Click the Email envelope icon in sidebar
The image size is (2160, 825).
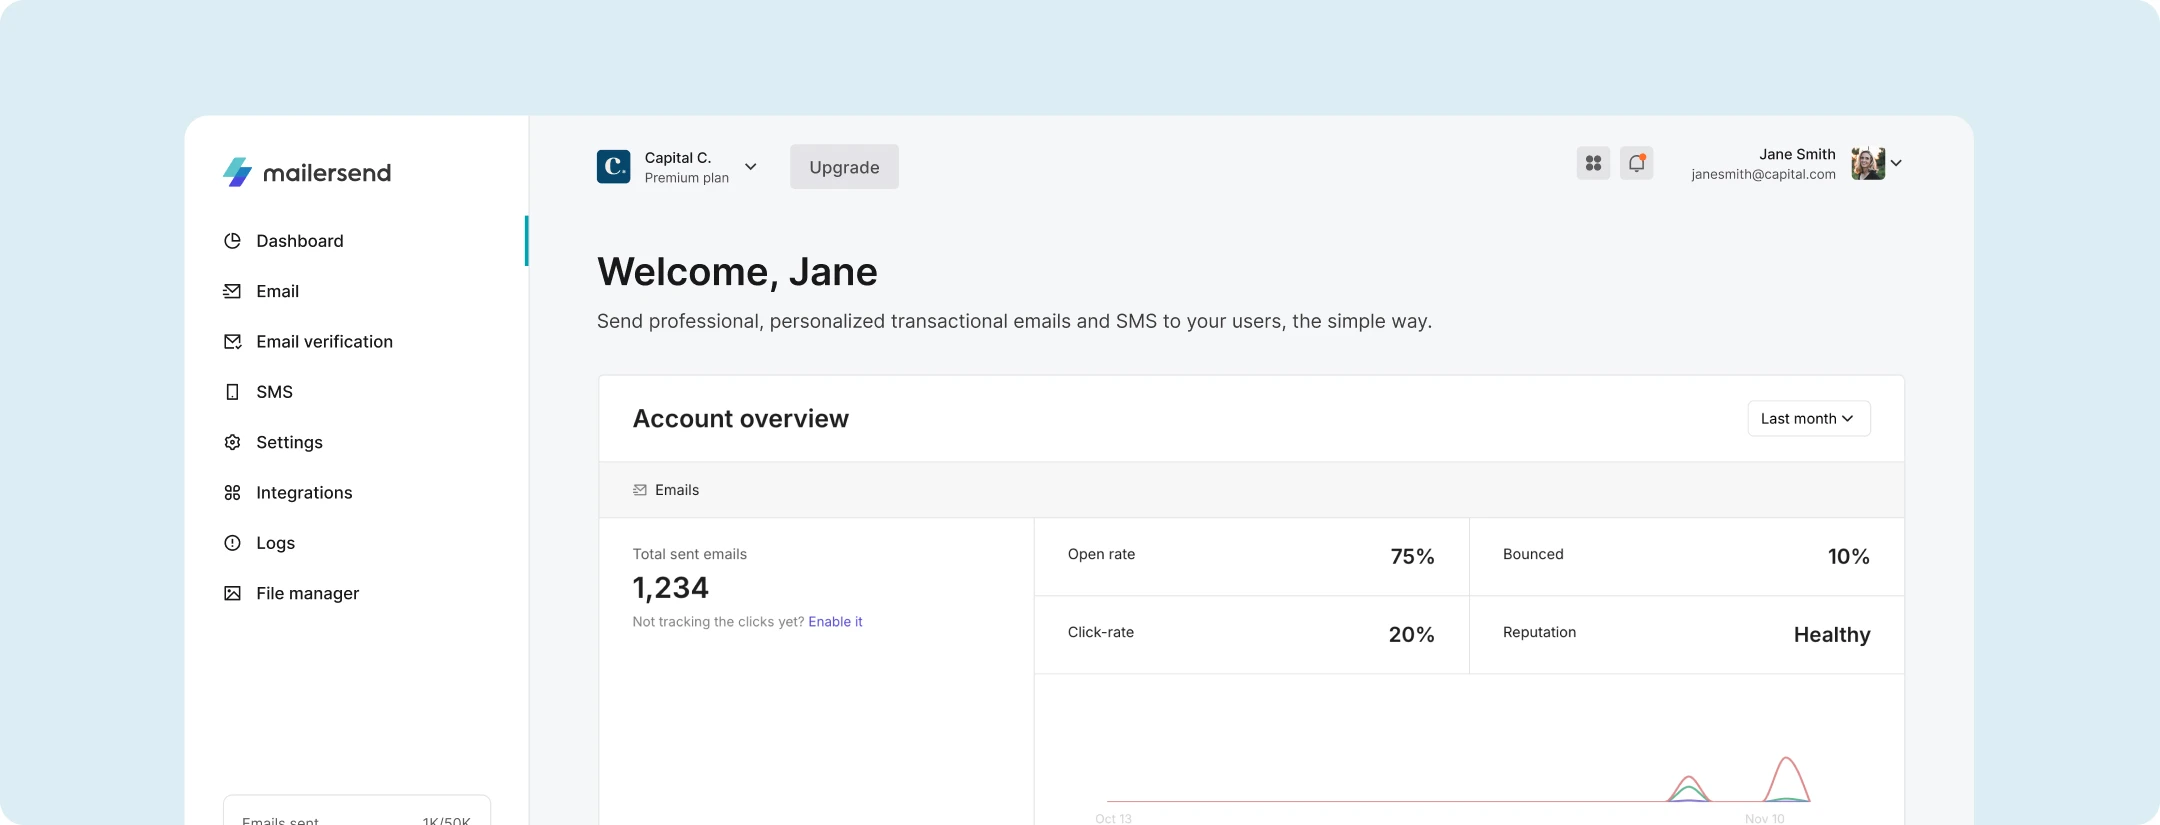232,291
